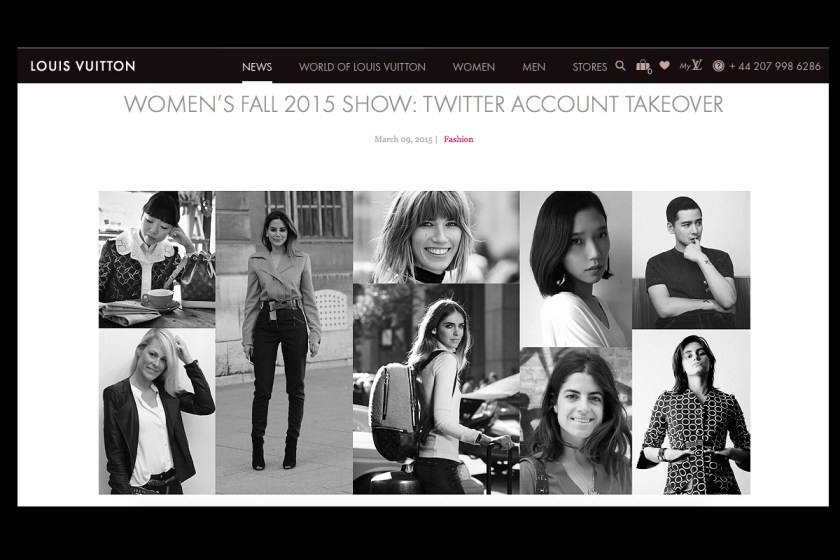Click the Twitter Account Takeover headline
Image resolution: width=840 pixels, height=560 pixels.
pyautogui.click(x=423, y=104)
